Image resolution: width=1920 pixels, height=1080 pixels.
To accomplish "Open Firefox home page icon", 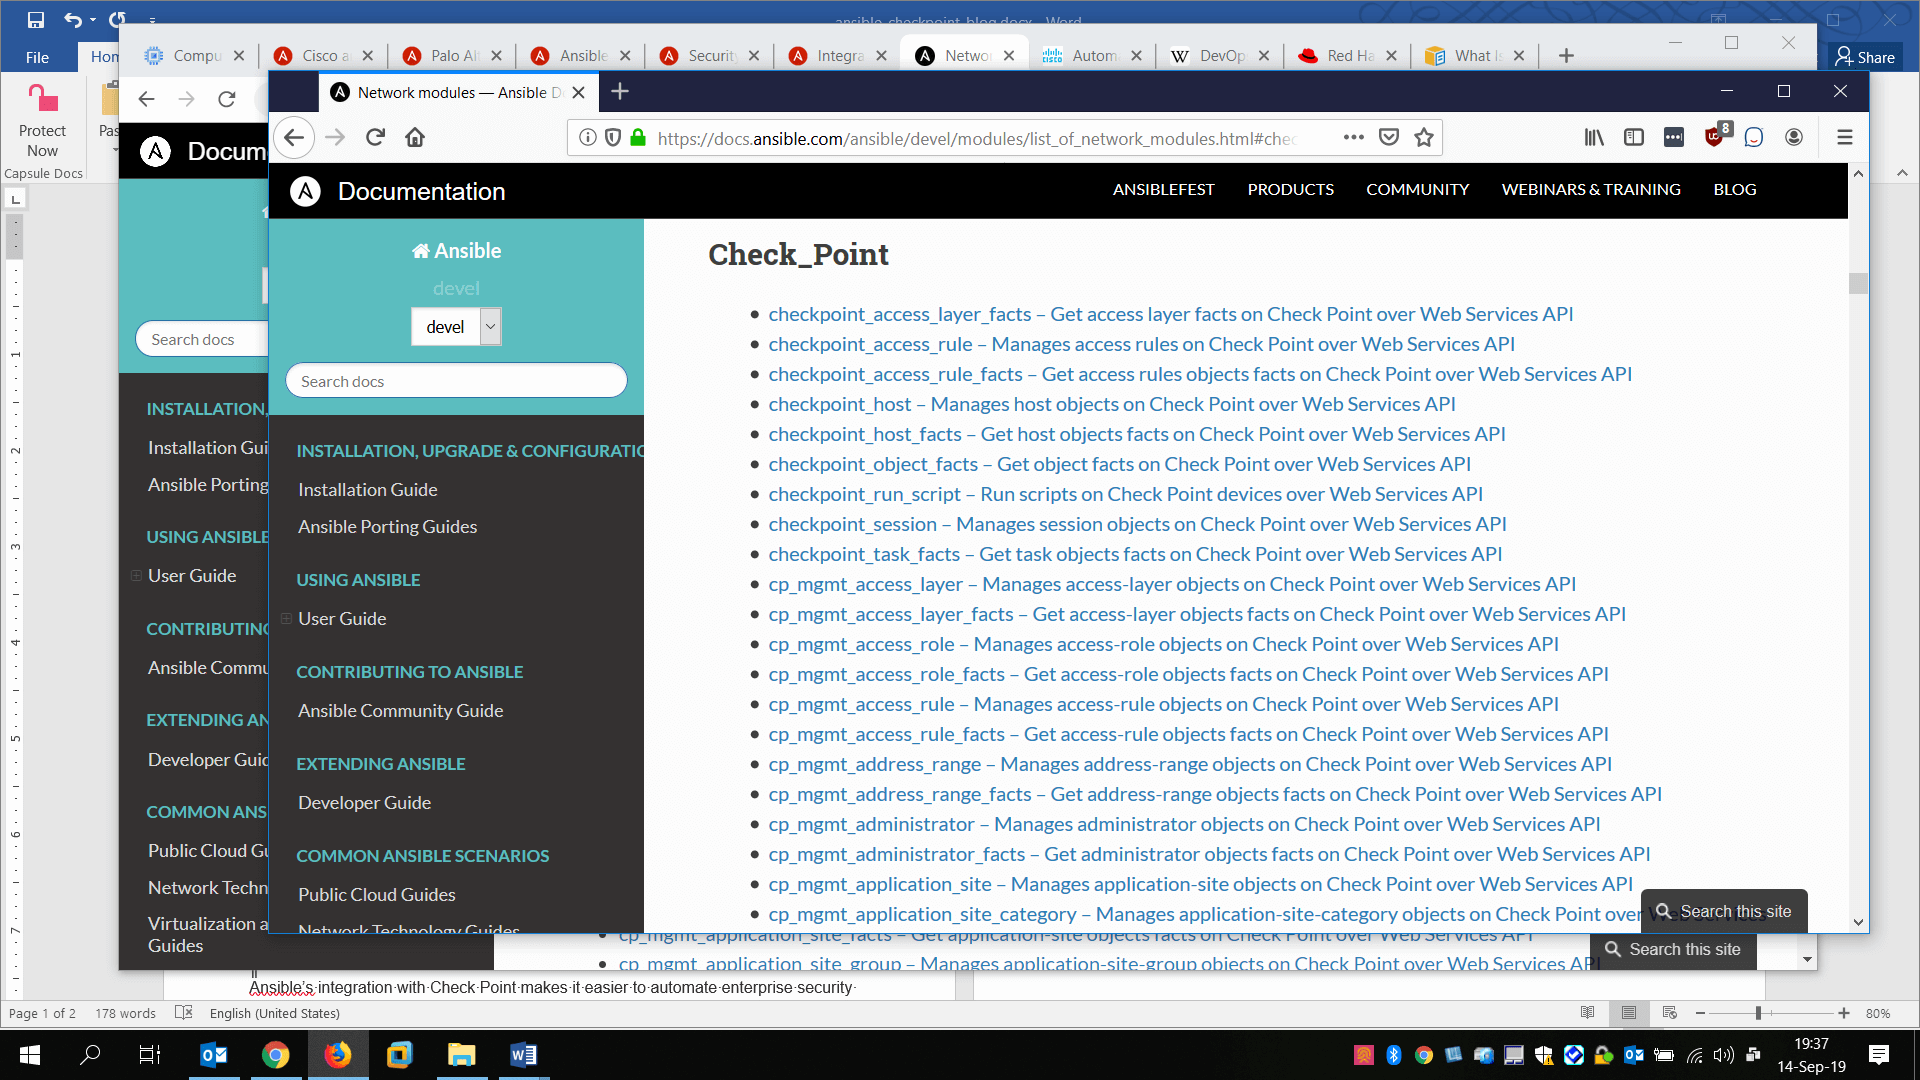I will pyautogui.click(x=415, y=138).
